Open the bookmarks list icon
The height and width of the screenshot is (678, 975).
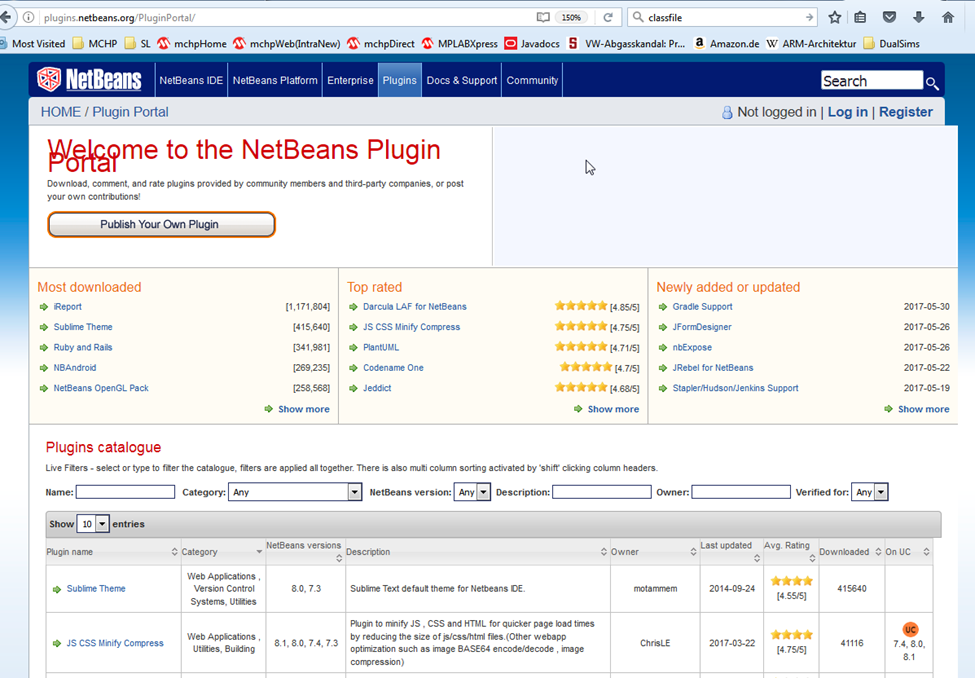[860, 17]
